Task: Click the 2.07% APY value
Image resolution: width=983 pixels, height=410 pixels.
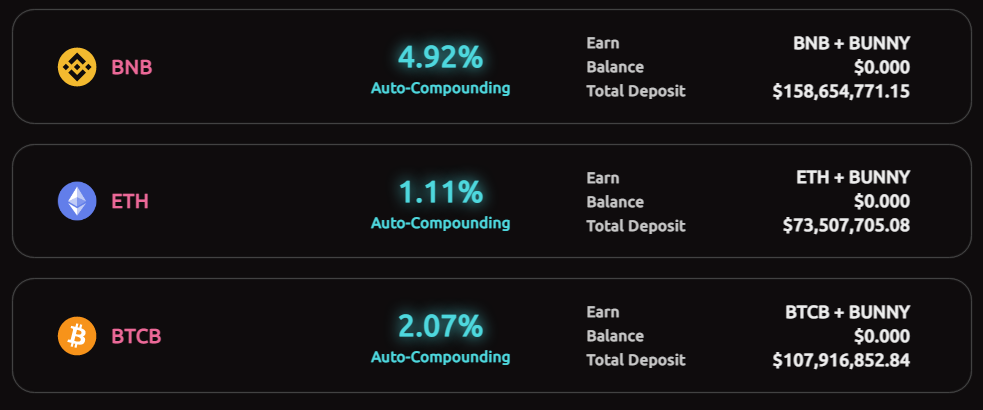Action: [440, 326]
